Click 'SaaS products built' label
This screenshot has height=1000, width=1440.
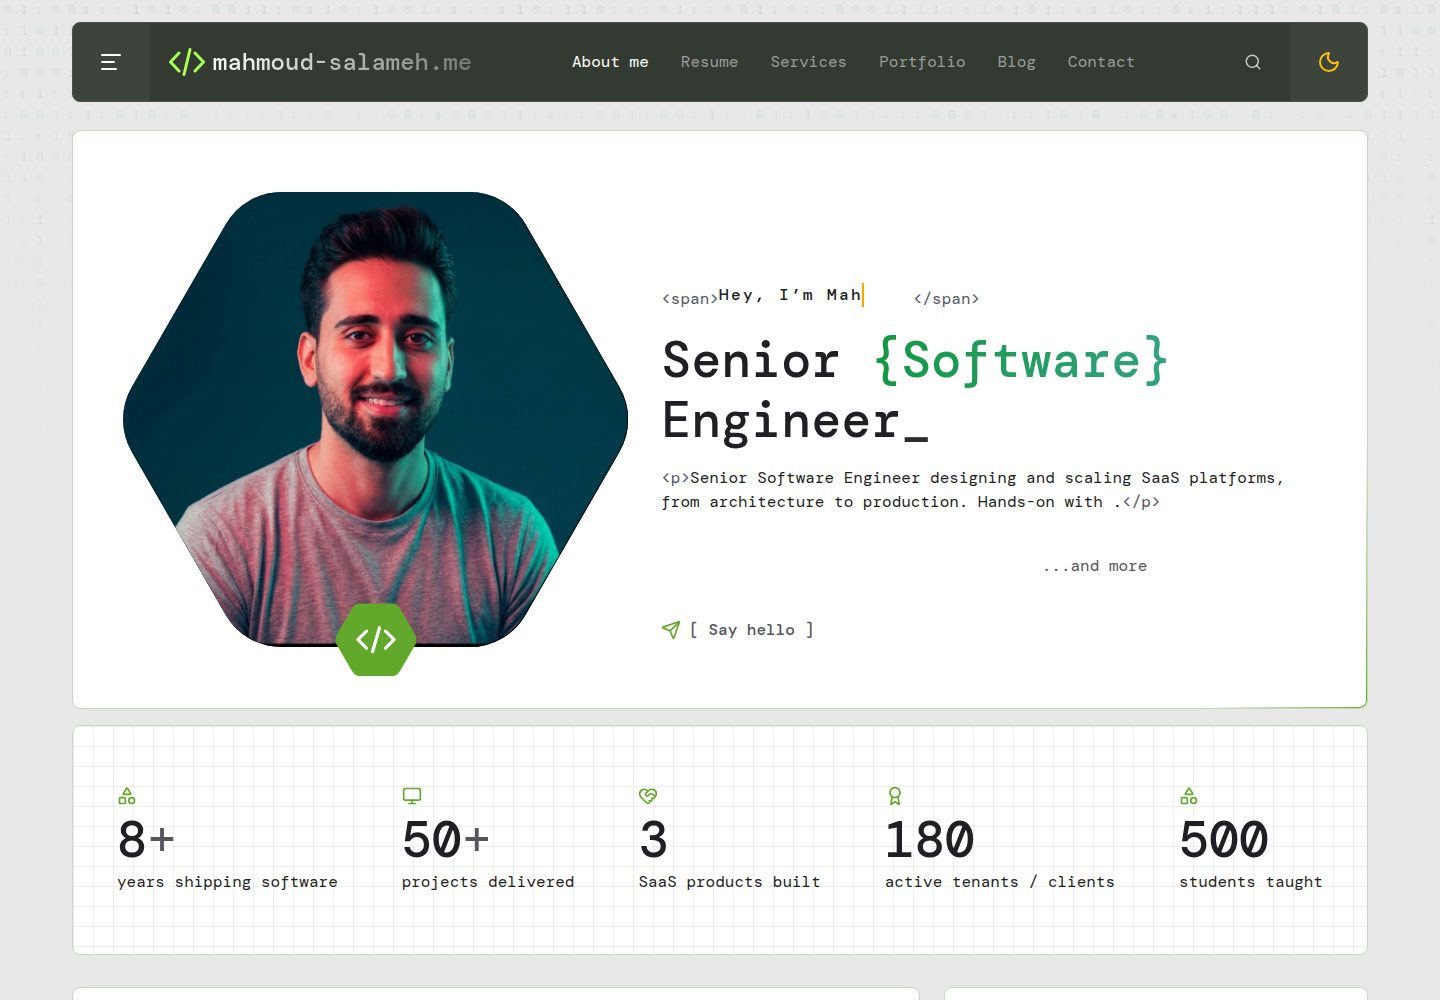coord(729,882)
